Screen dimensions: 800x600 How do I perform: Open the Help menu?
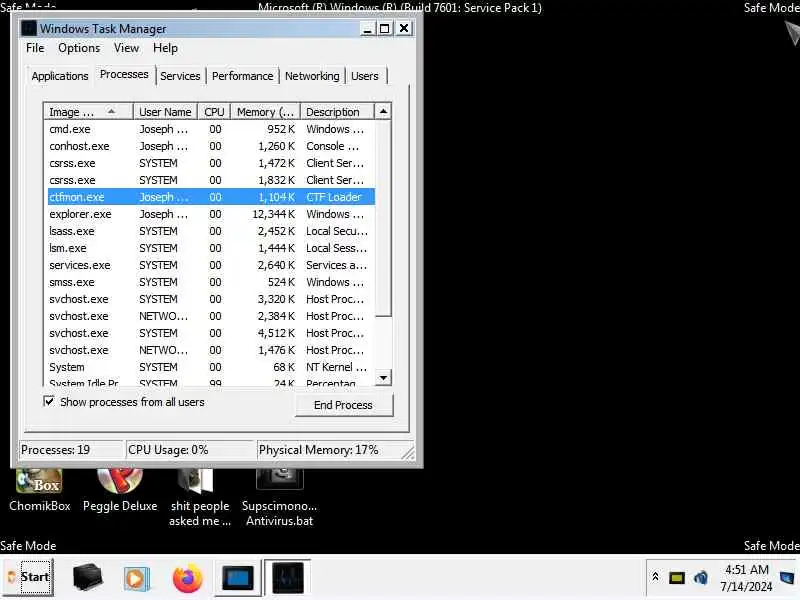coord(165,48)
